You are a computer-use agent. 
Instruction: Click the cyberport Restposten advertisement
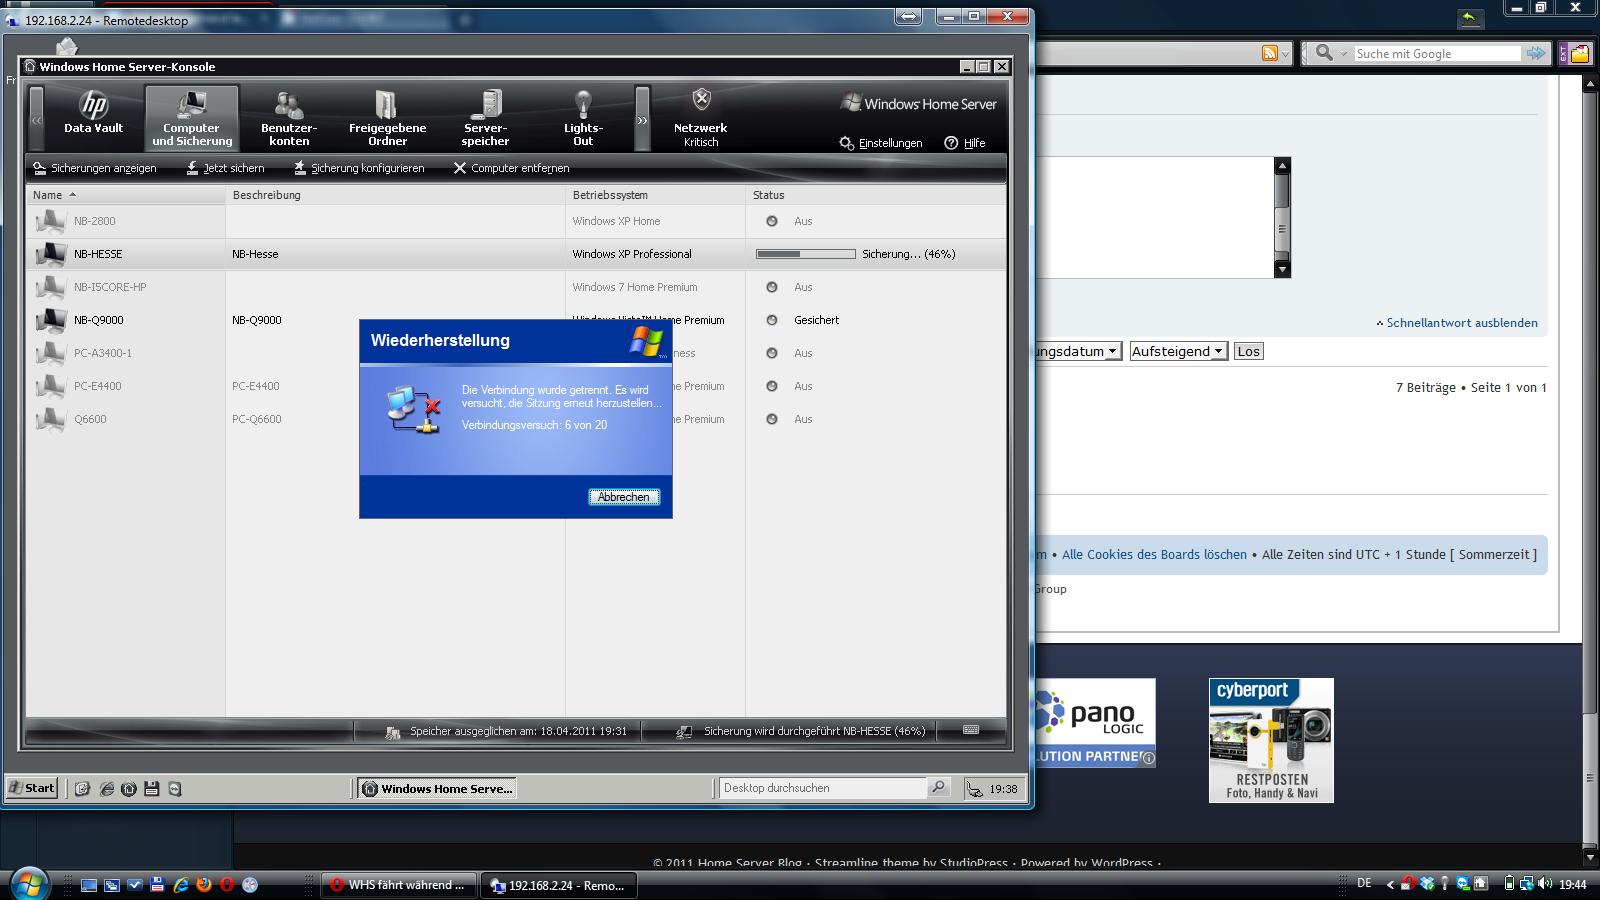[1271, 740]
